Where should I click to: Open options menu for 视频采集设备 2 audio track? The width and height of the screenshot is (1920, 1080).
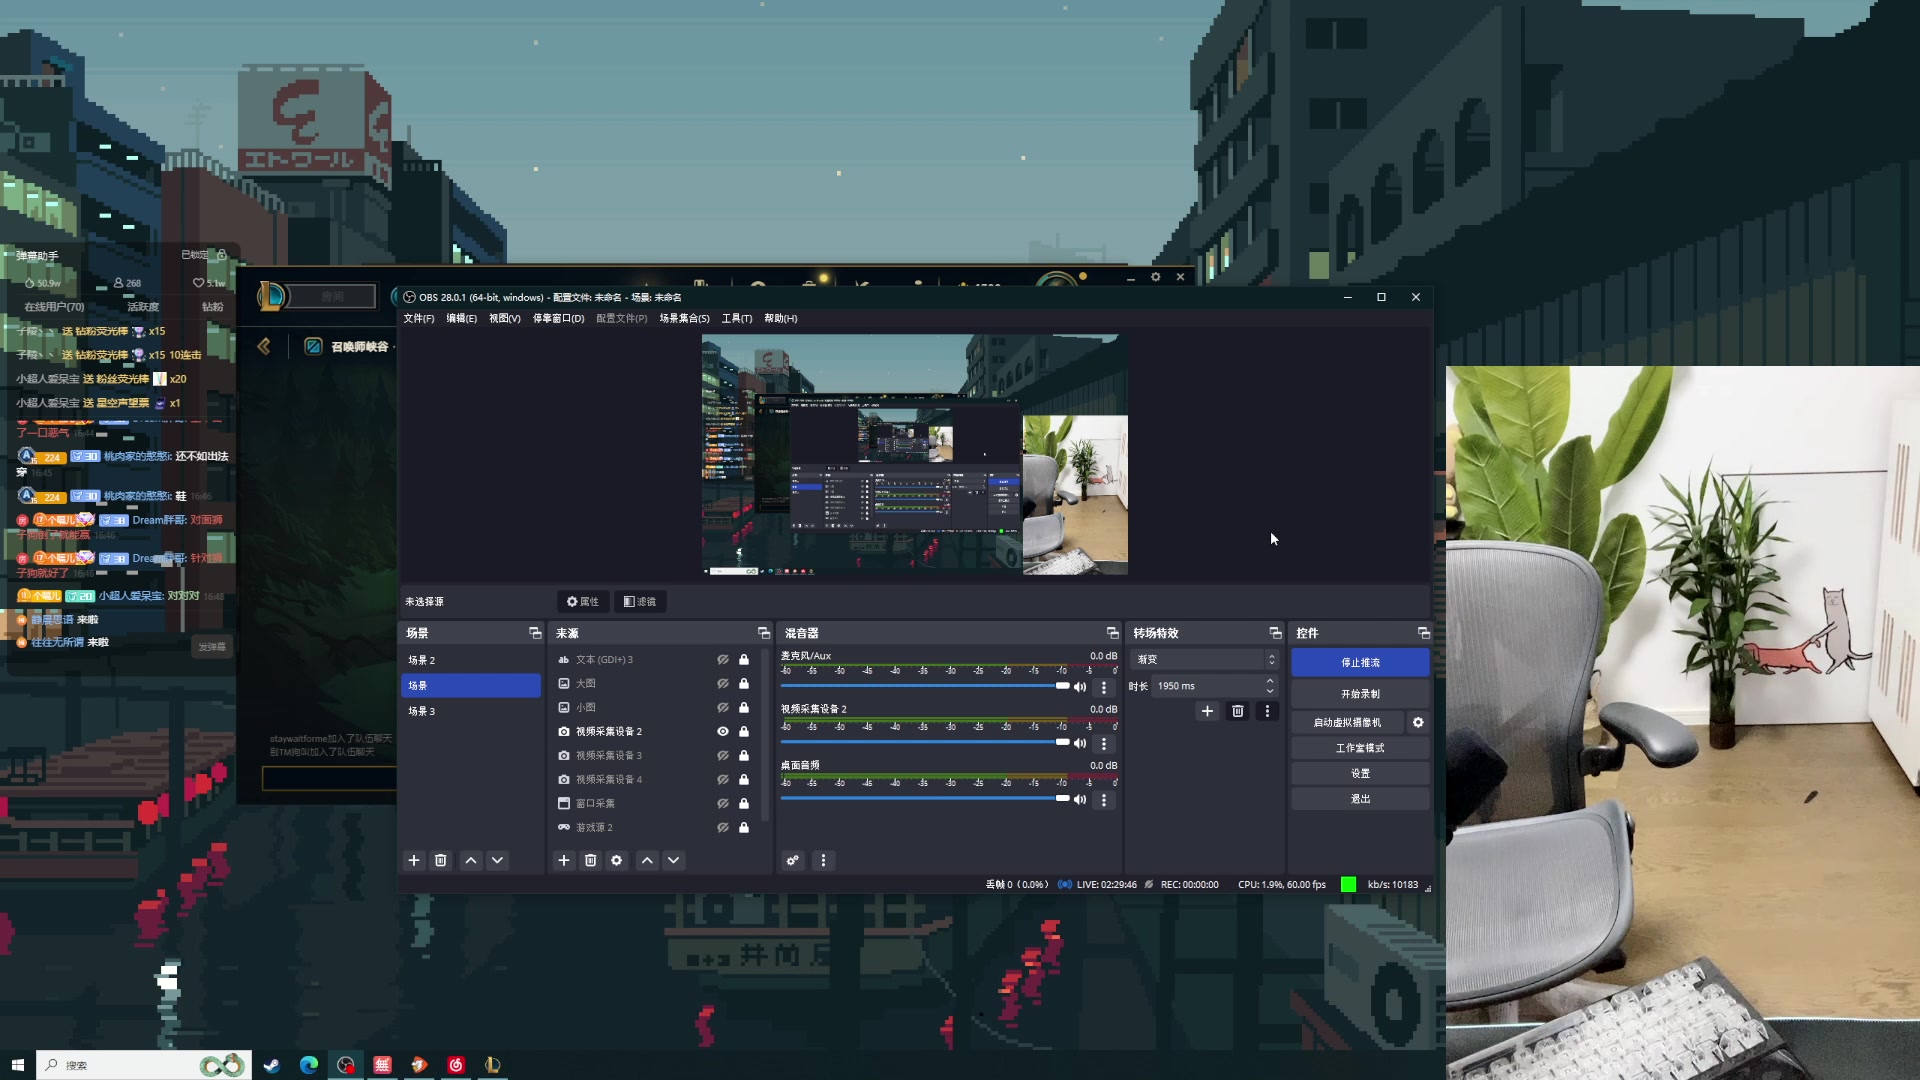click(1104, 743)
